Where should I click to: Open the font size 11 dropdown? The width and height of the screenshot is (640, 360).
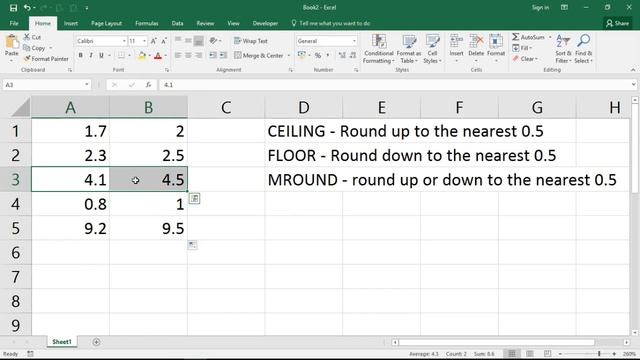144,41
